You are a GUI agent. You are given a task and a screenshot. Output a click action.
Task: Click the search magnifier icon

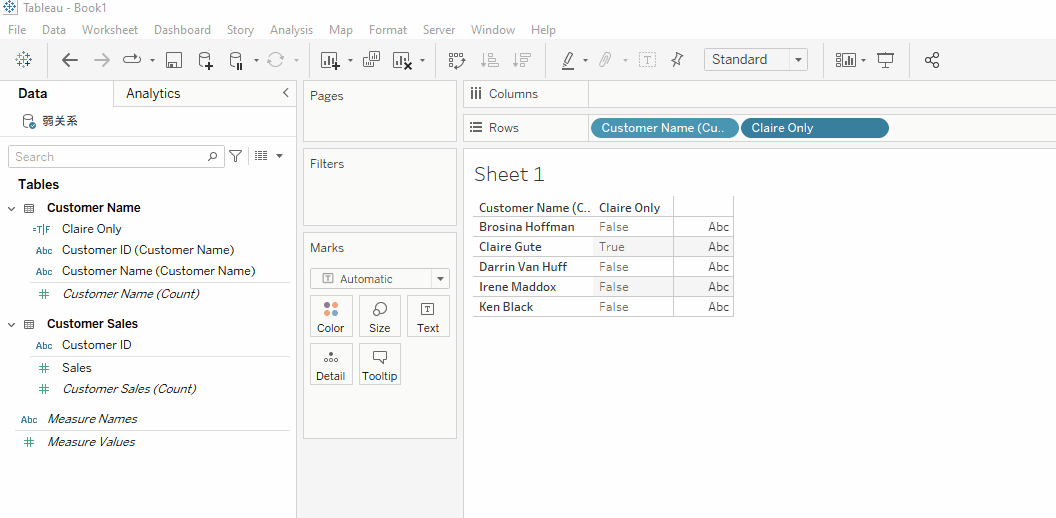click(212, 156)
